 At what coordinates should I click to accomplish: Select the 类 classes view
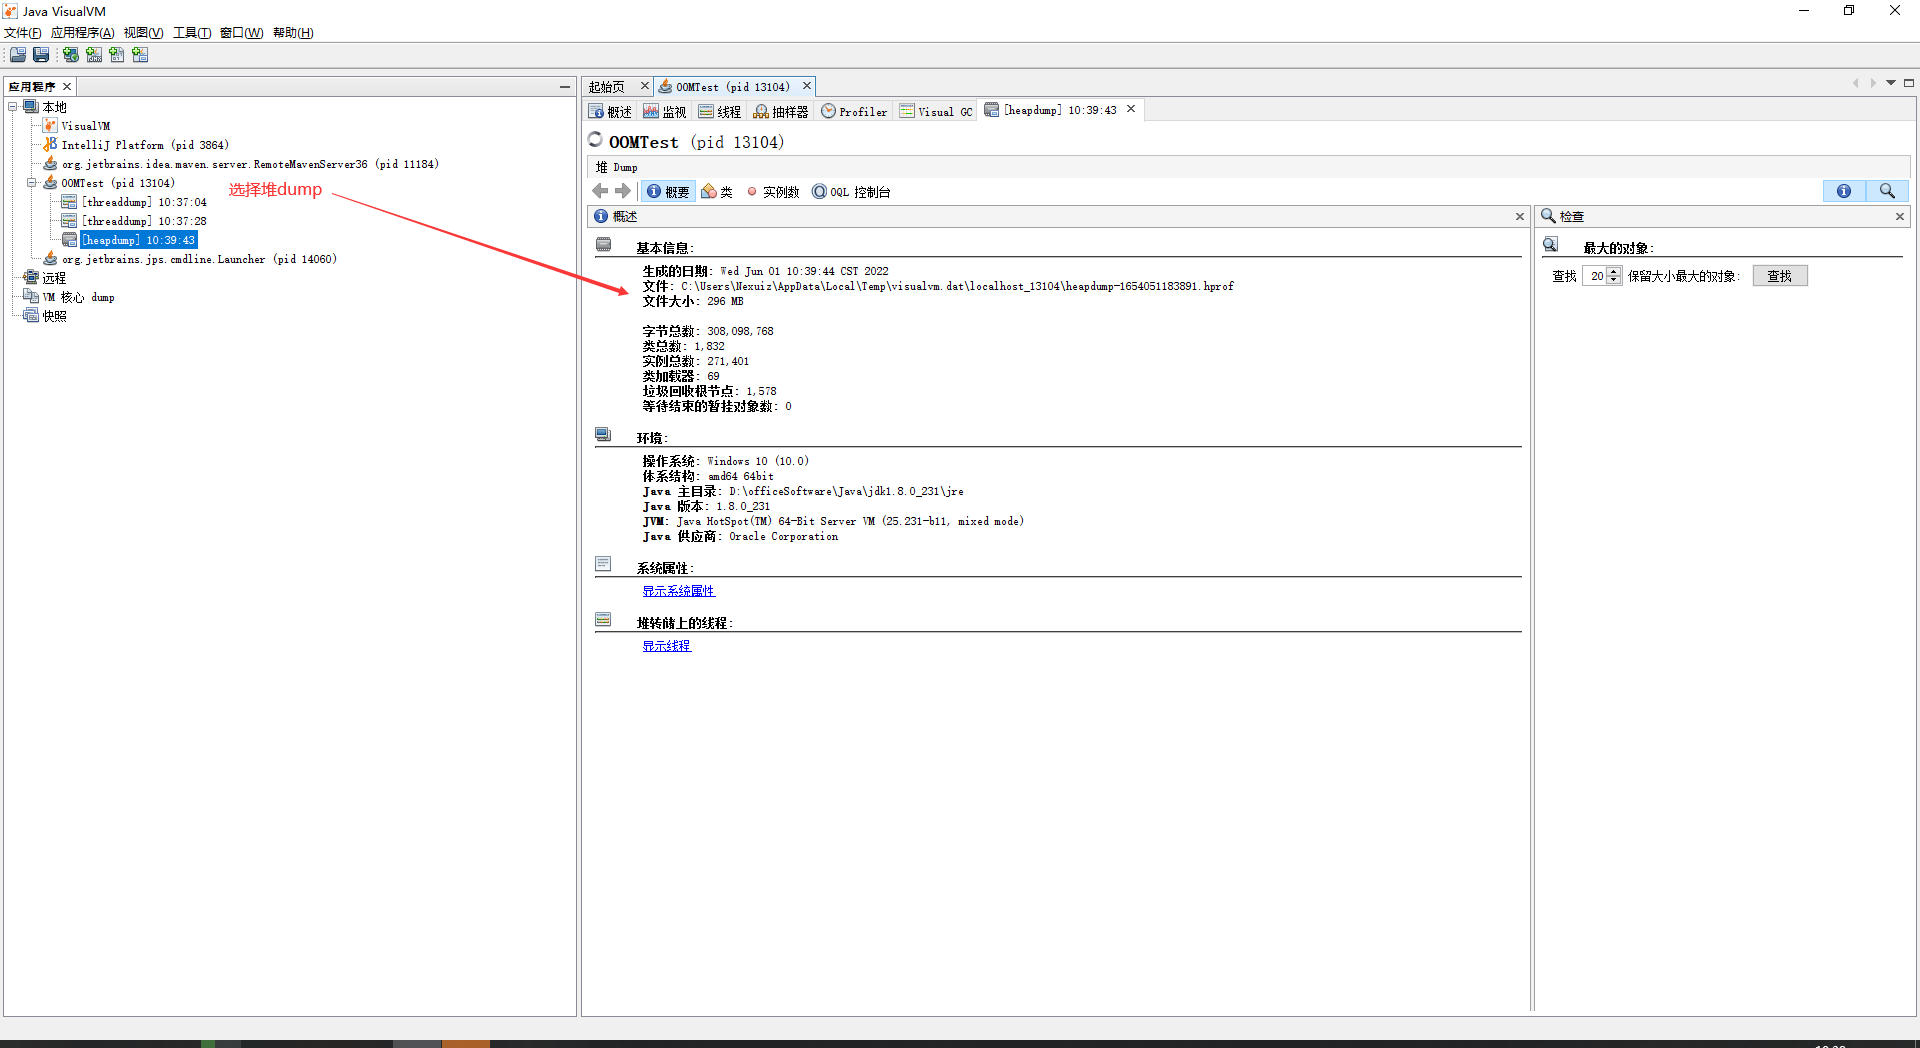tap(717, 191)
